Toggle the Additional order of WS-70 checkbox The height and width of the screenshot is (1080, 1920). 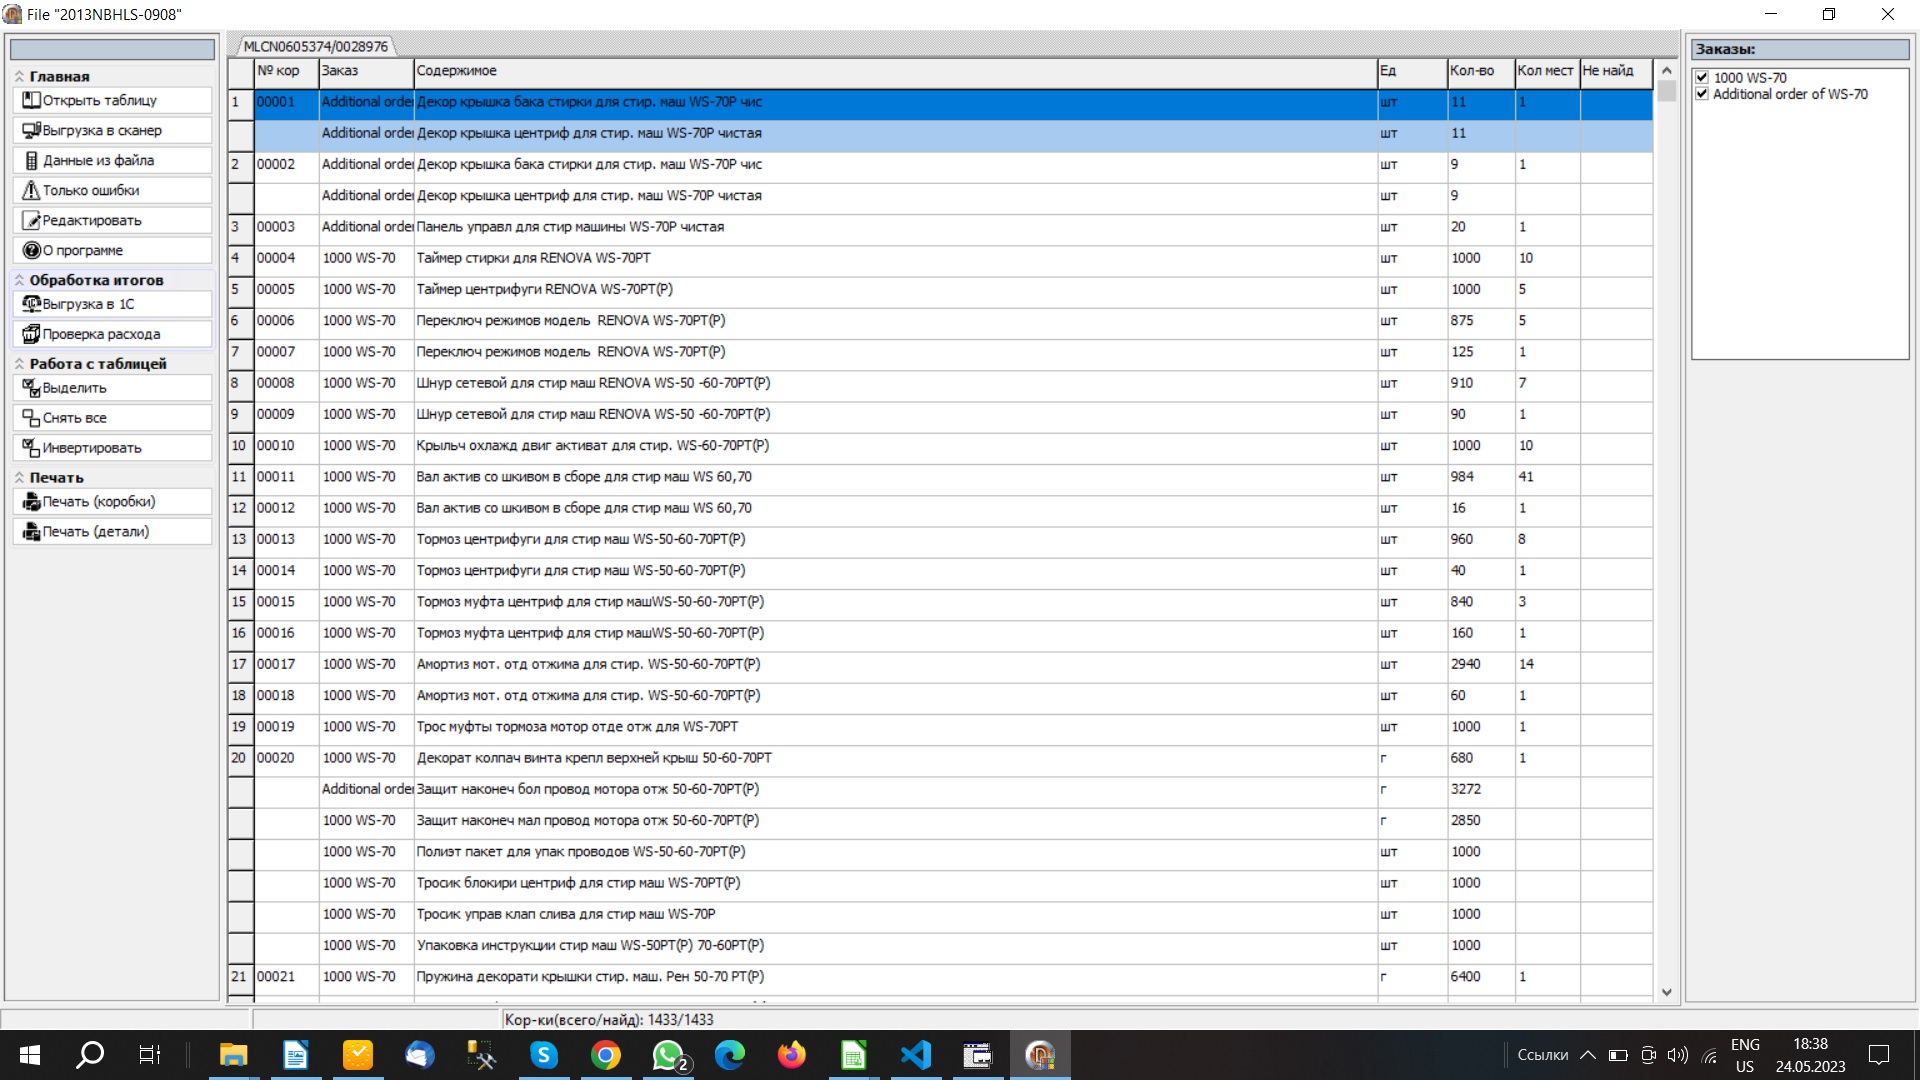click(1702, 94)
